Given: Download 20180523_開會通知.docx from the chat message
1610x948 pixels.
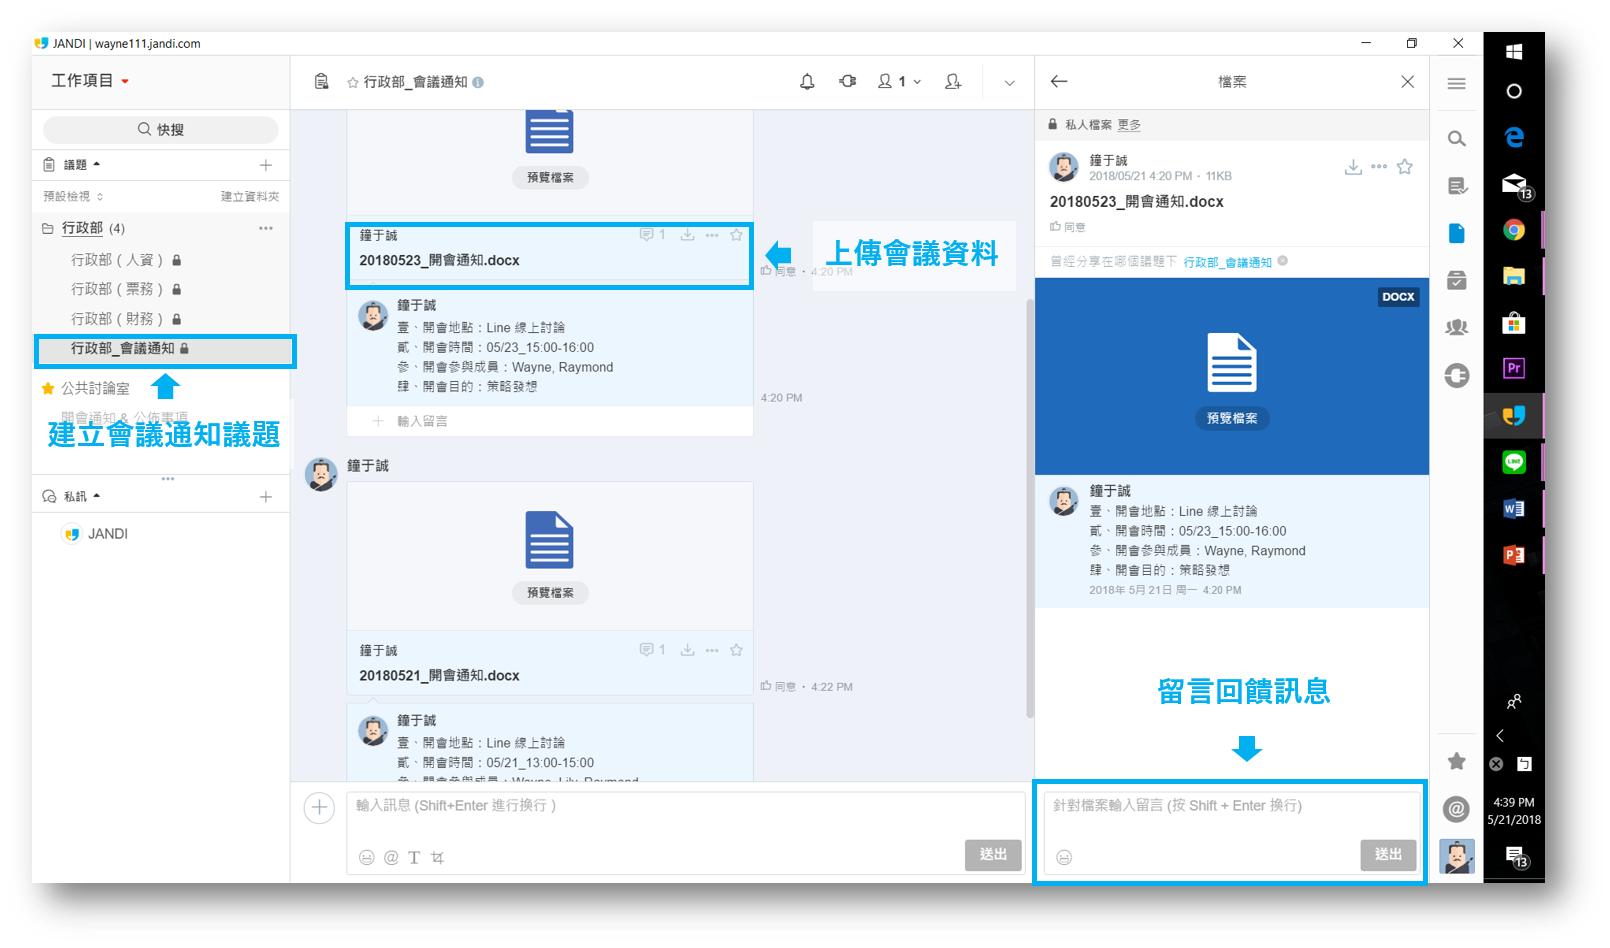Looking at the screenshot, I should tap(687, 235).
